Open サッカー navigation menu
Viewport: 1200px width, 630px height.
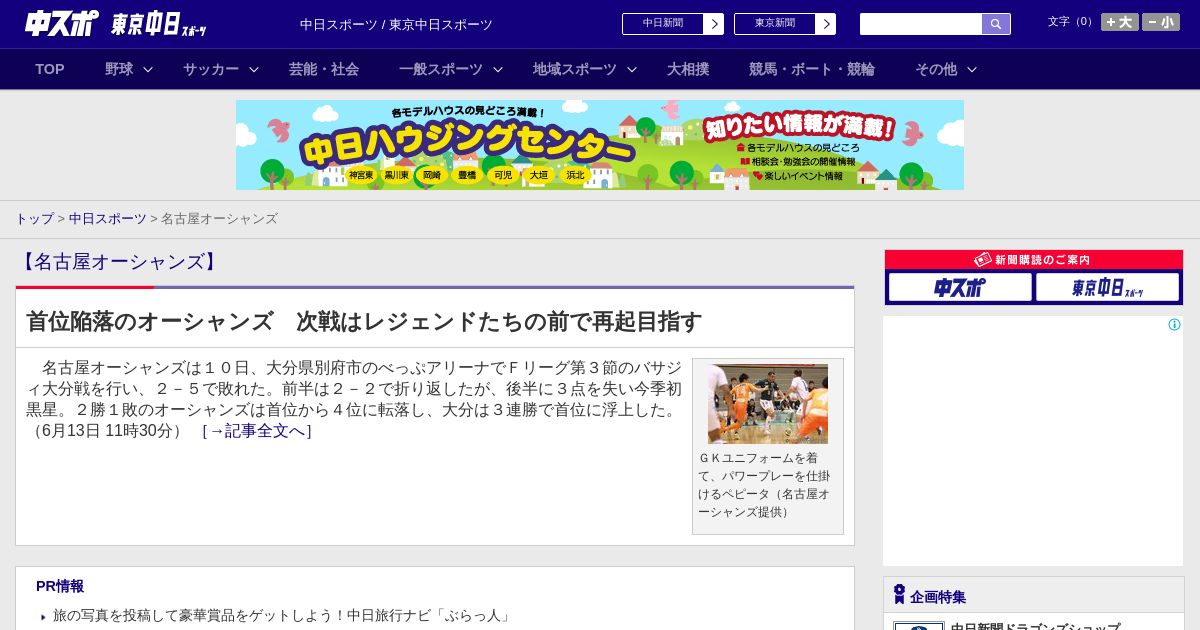(x=211, y=69)
